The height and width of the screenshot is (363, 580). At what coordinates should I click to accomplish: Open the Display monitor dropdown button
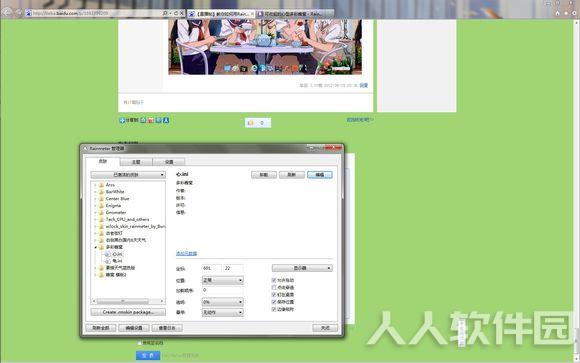pyautogui.click(x=302, y=268)
